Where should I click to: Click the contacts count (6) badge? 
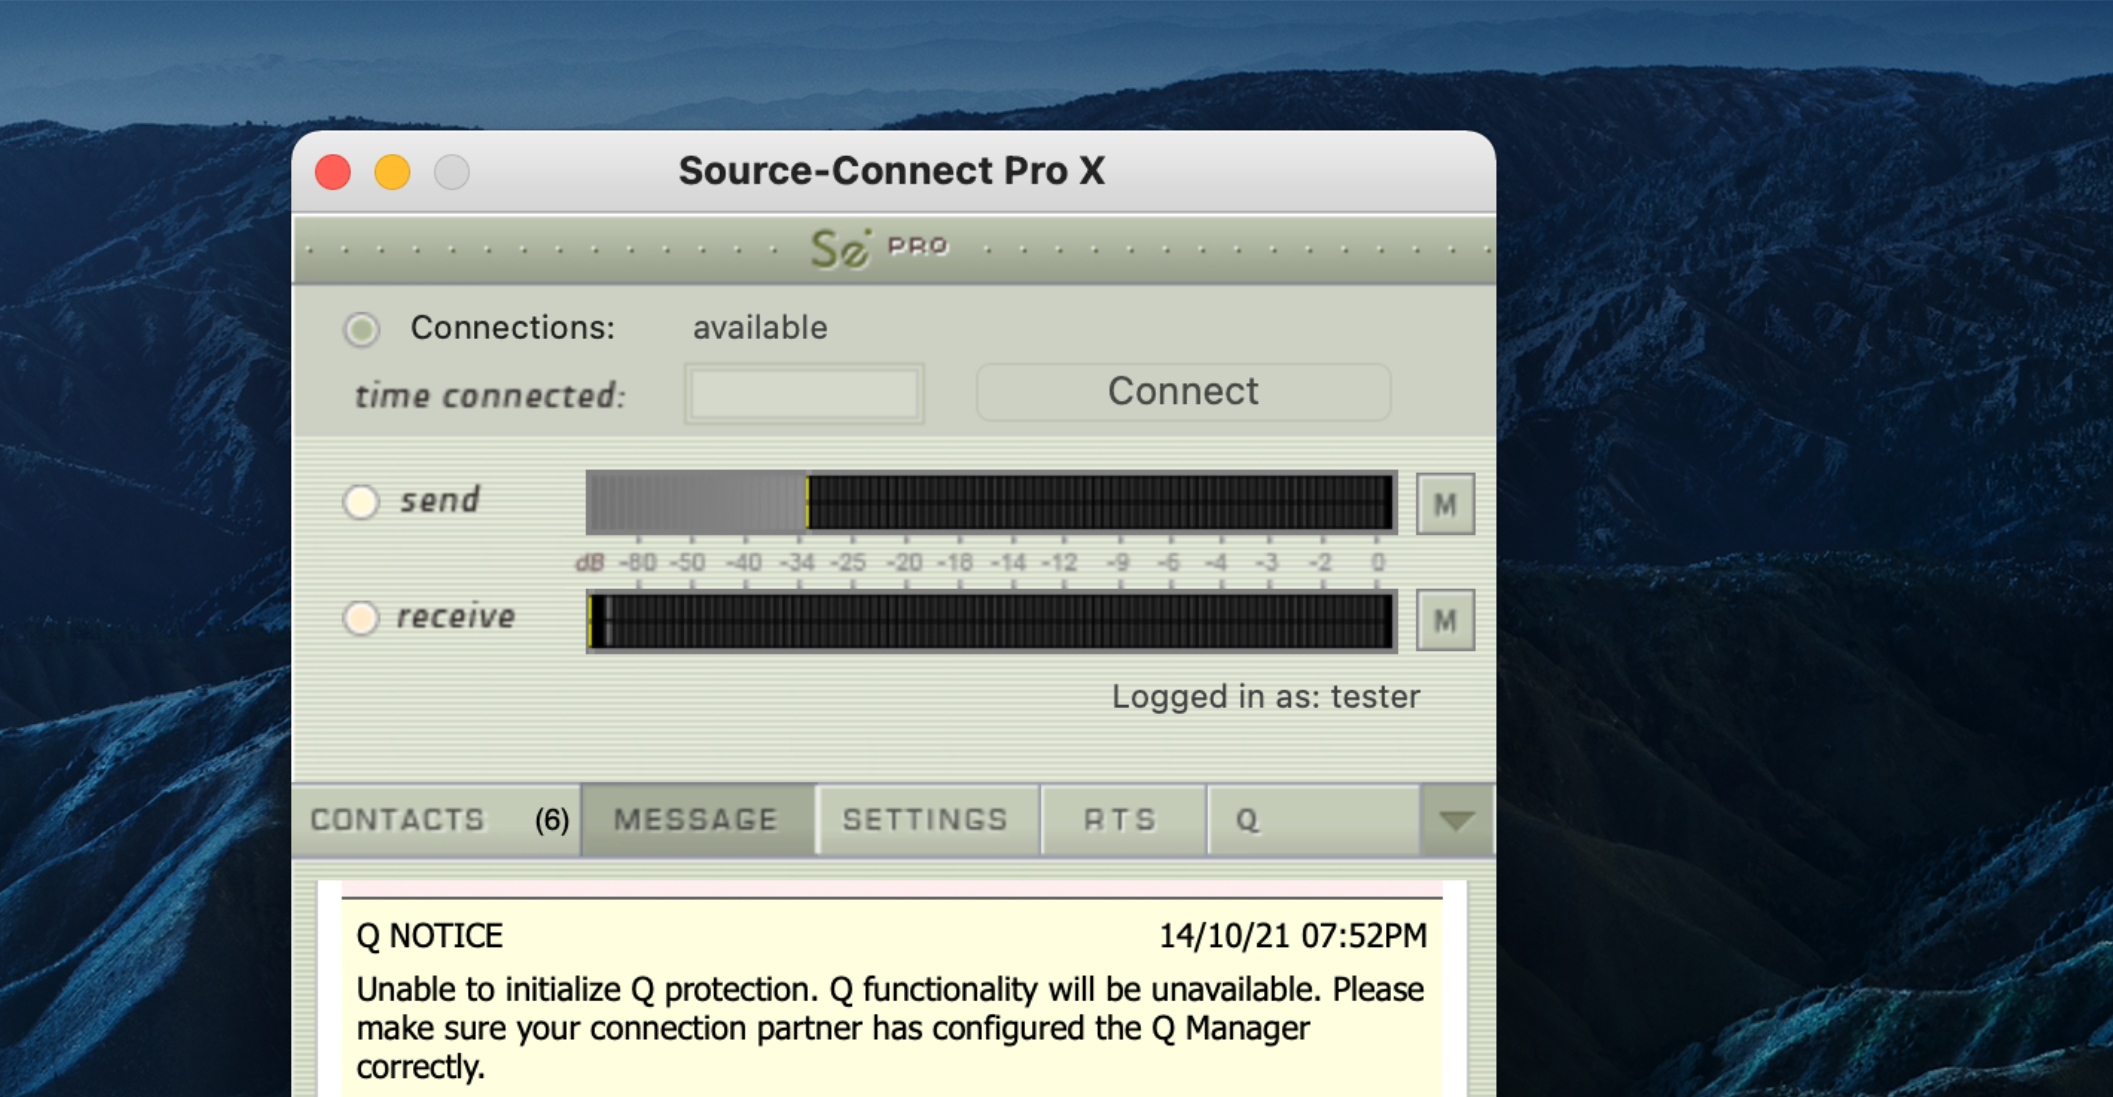point(551,820)
